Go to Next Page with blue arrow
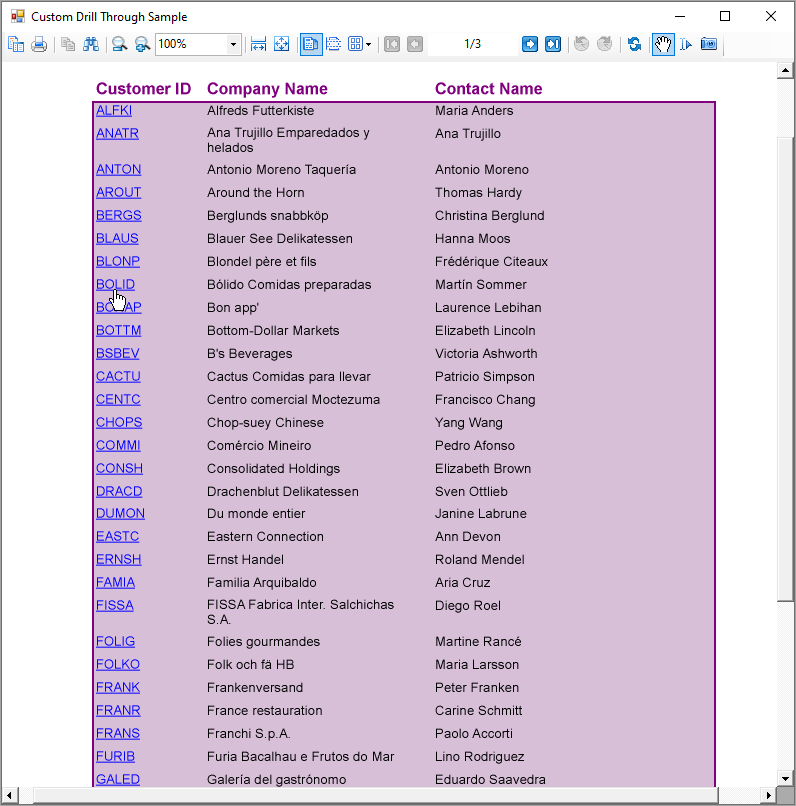Screen dimensions: 796x806 pos(530,44)
